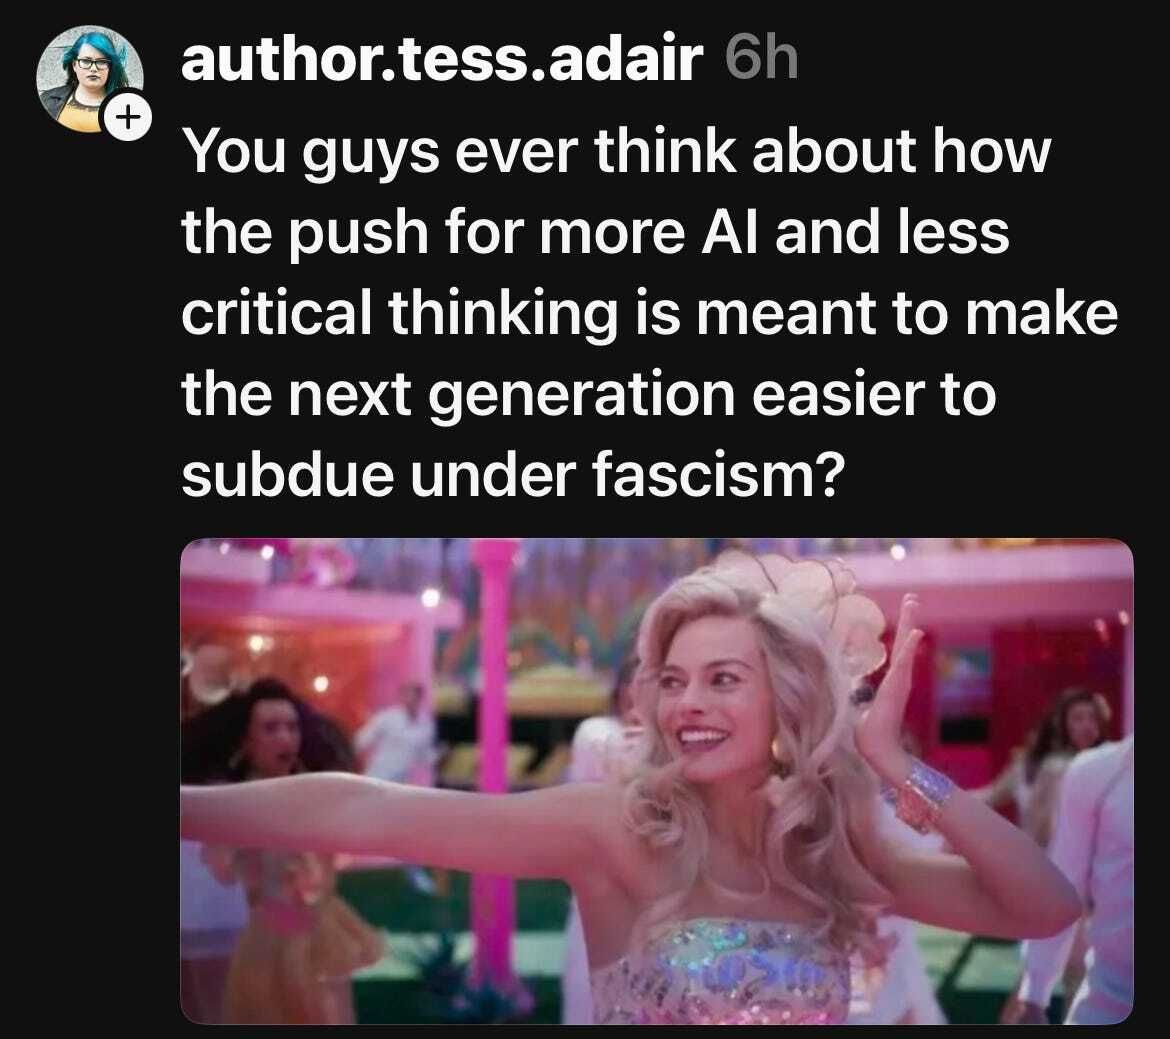The height and width of the screenshot is (1039, 1170).
Task: Open the blue-haired profile avatar photo
Action: (90, 78)
